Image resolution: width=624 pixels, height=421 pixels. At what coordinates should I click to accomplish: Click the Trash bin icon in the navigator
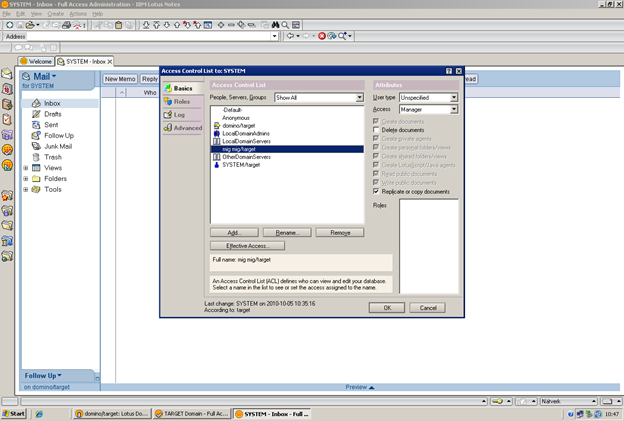pyautogui.click(x=36, y=157)
